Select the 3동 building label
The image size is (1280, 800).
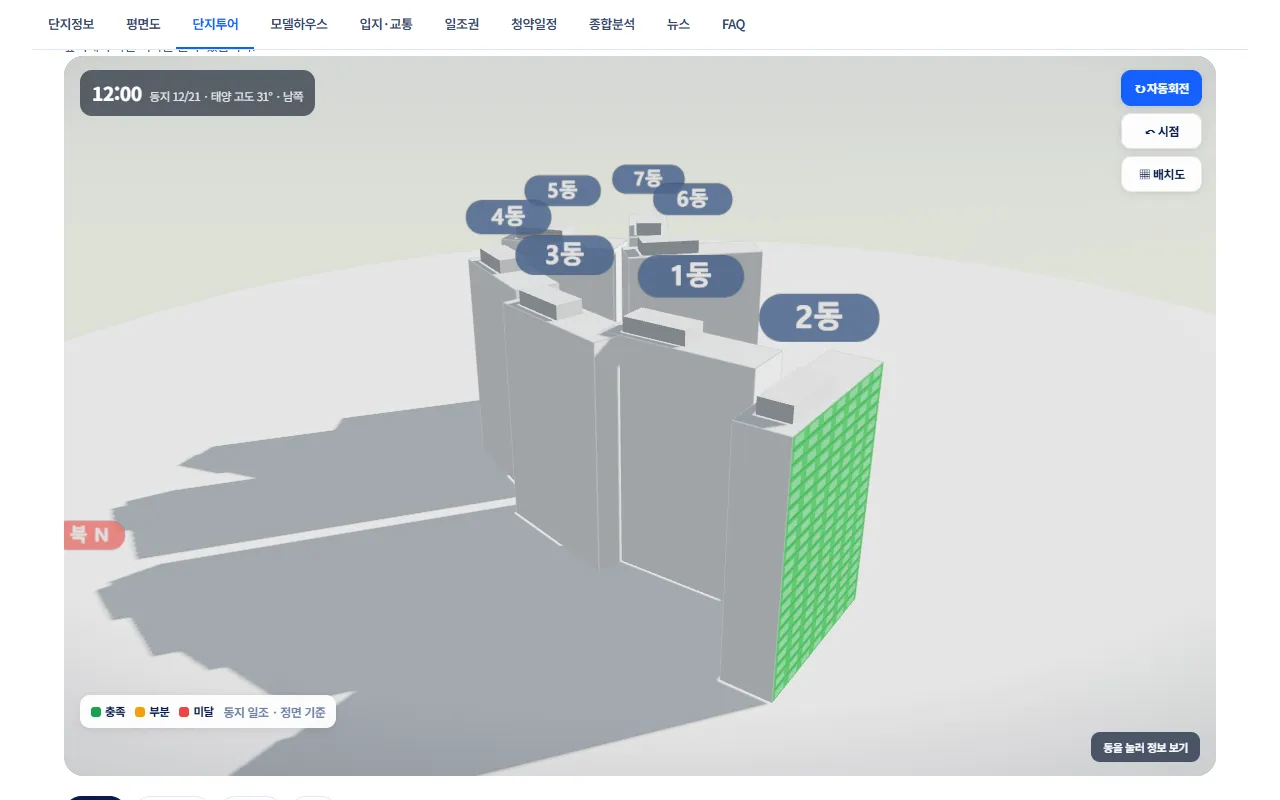coord(564,254)
